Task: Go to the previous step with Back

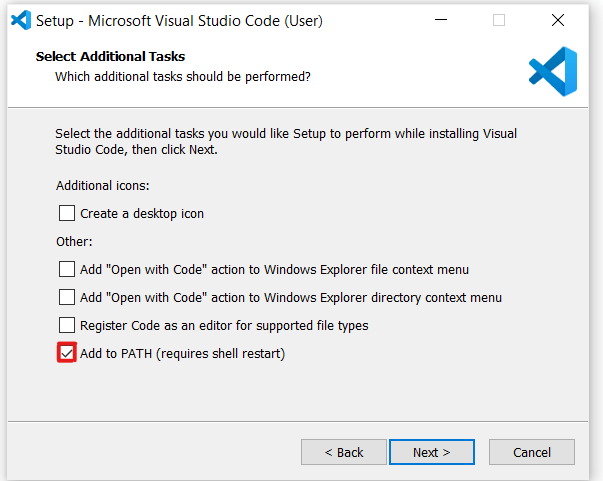Action: [x=343, y=452]
